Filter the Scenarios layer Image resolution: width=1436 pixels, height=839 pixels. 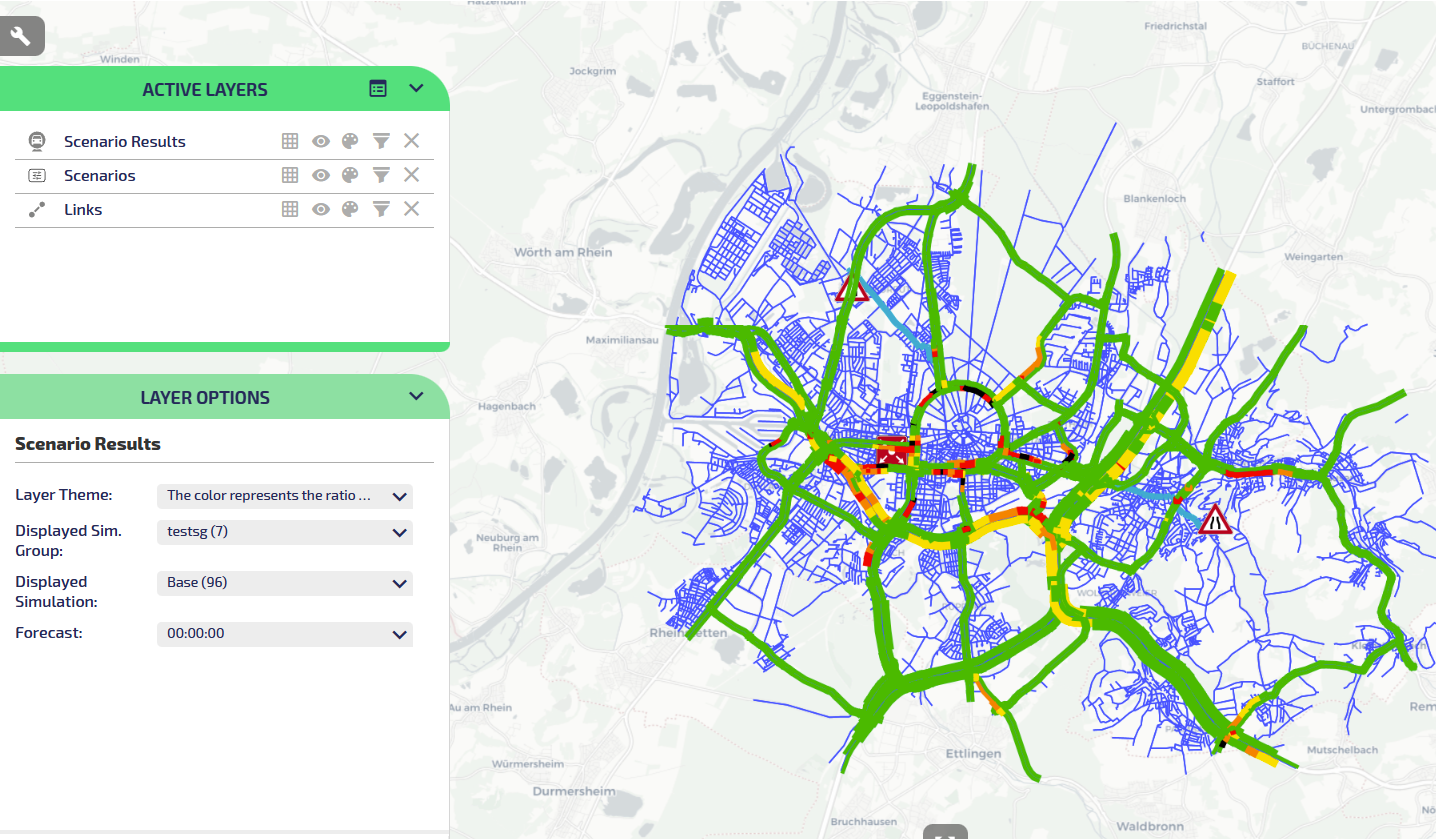point(381,175)
